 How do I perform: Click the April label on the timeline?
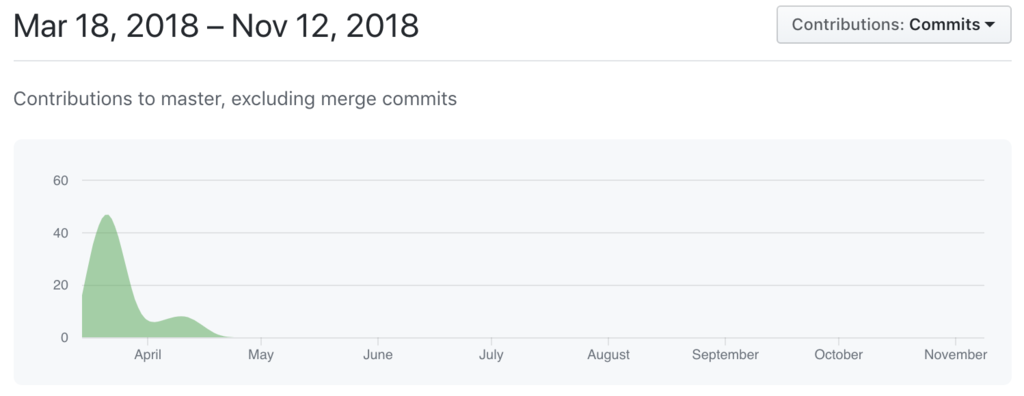tap(148, 355)
